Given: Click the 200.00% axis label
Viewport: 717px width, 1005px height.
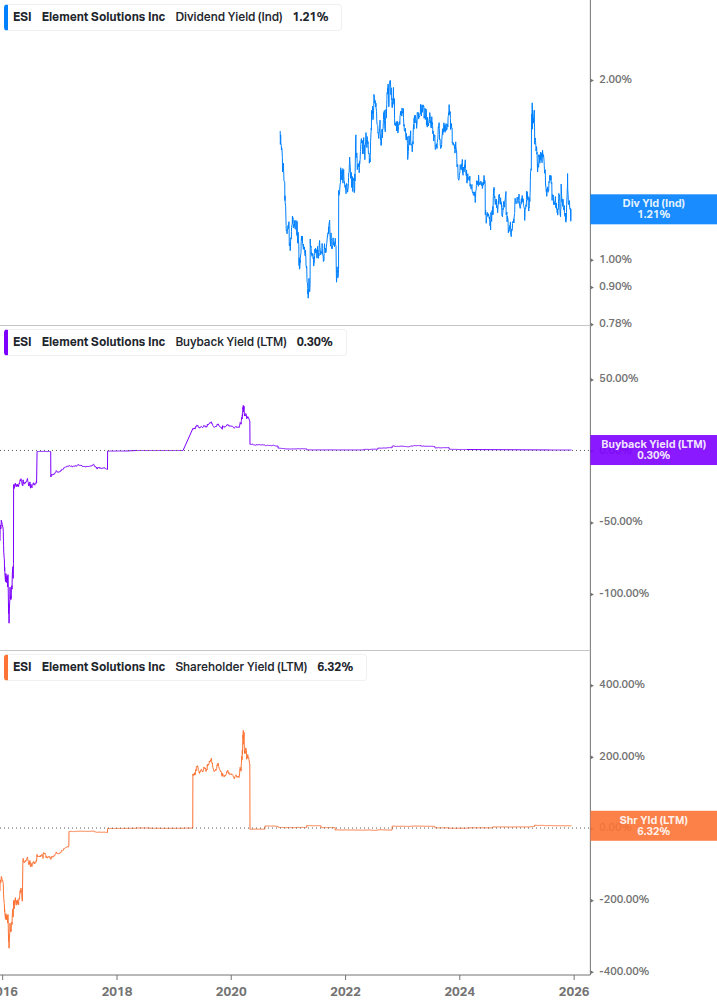Looking at the screenshot, I should (622, 756).
